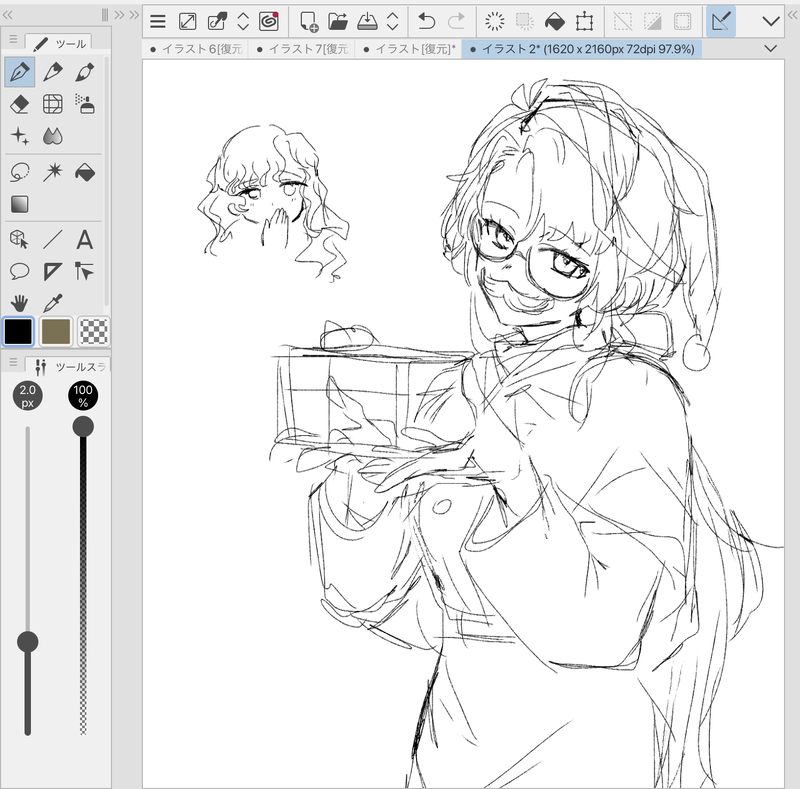Click the tool palette vertical scrollbar

pyautogui.click(x=106, y=181)
